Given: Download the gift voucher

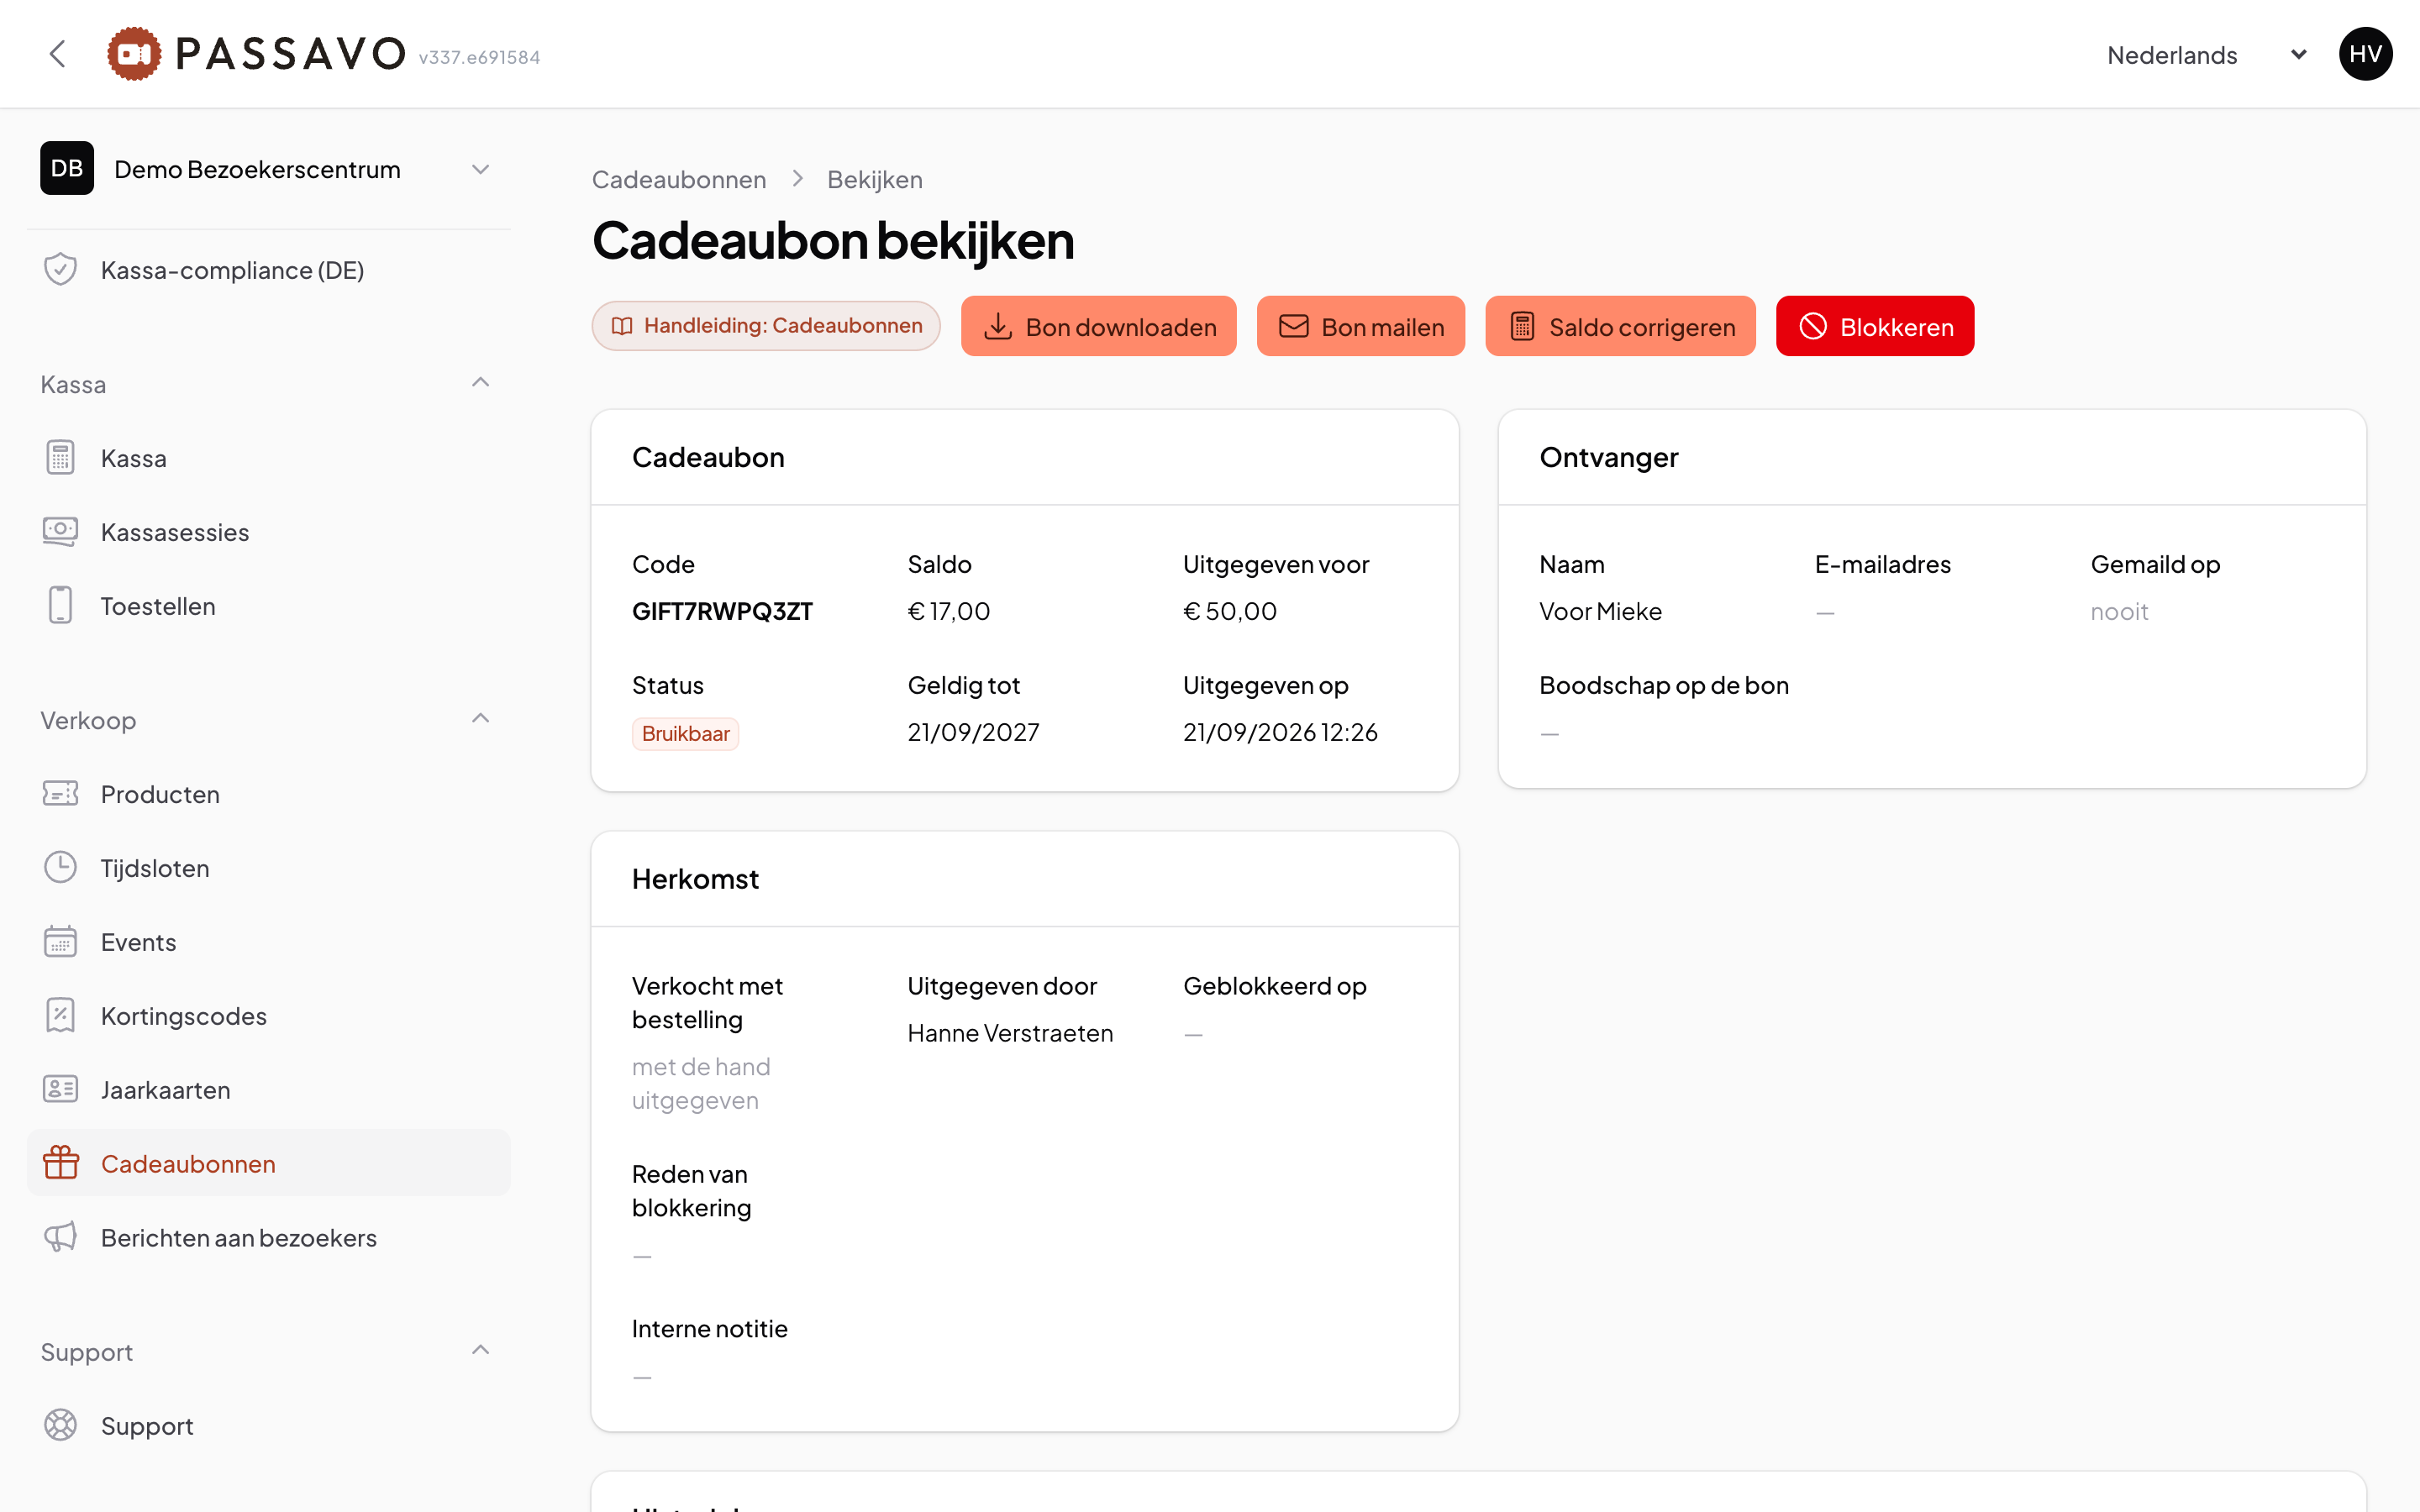Looking at the screenshot, I should point(1098,326).
